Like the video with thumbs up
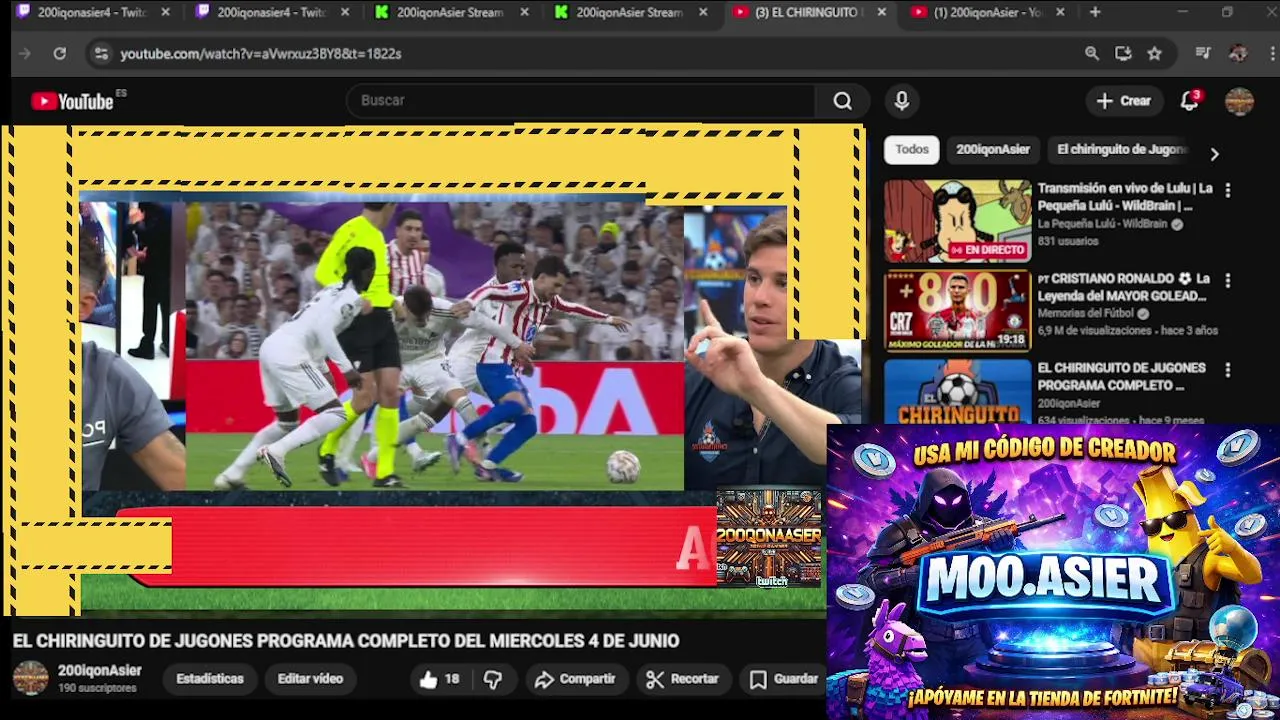The image size is (1280, 720). (440, 679)
